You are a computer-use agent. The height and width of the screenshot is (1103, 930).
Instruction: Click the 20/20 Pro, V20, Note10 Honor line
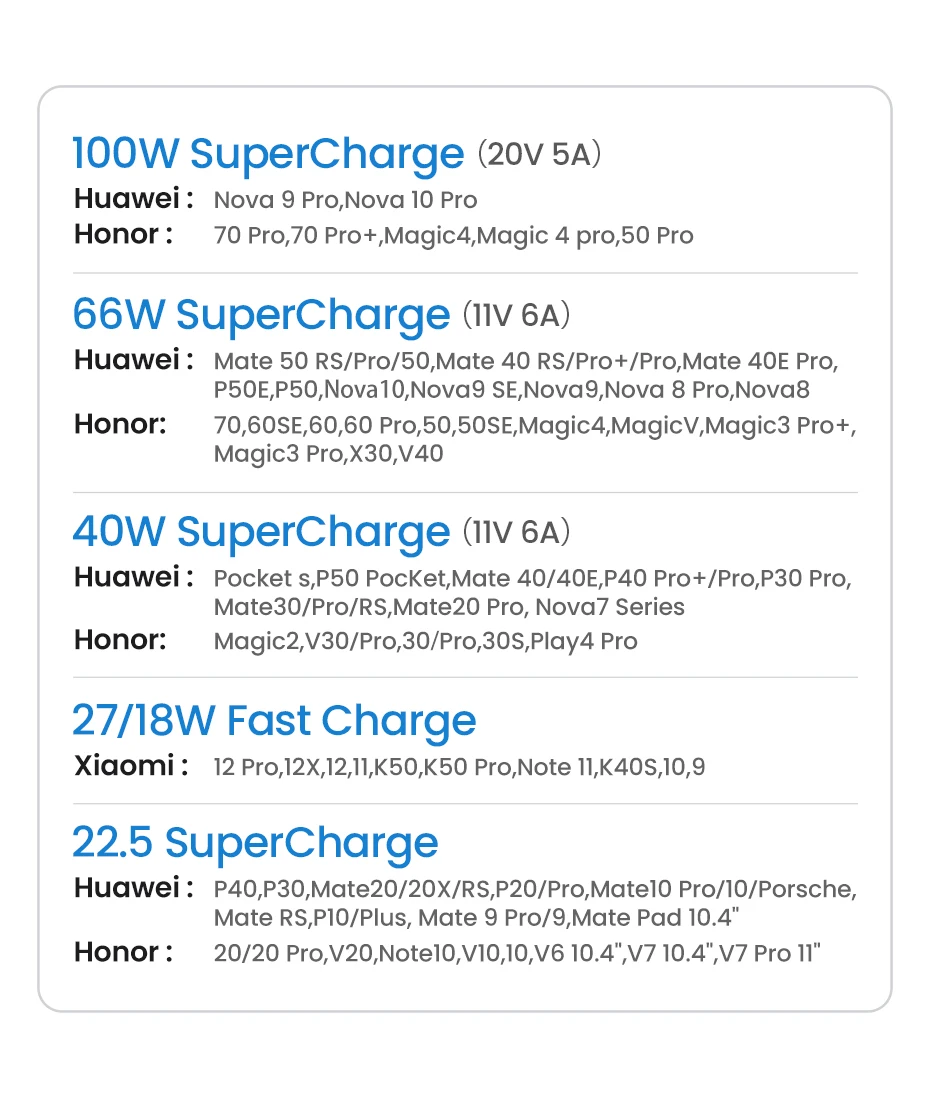click(516, 953)
